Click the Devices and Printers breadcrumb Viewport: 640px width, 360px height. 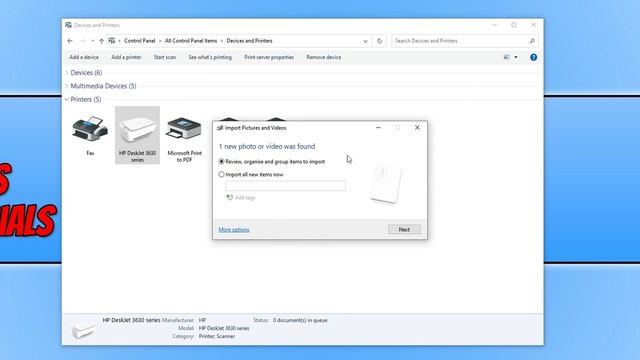tap(249, 41)
